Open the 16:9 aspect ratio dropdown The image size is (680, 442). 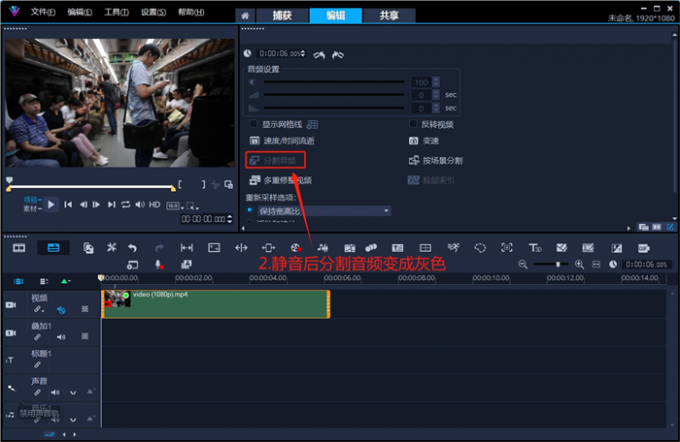click(x=175, y=206)
